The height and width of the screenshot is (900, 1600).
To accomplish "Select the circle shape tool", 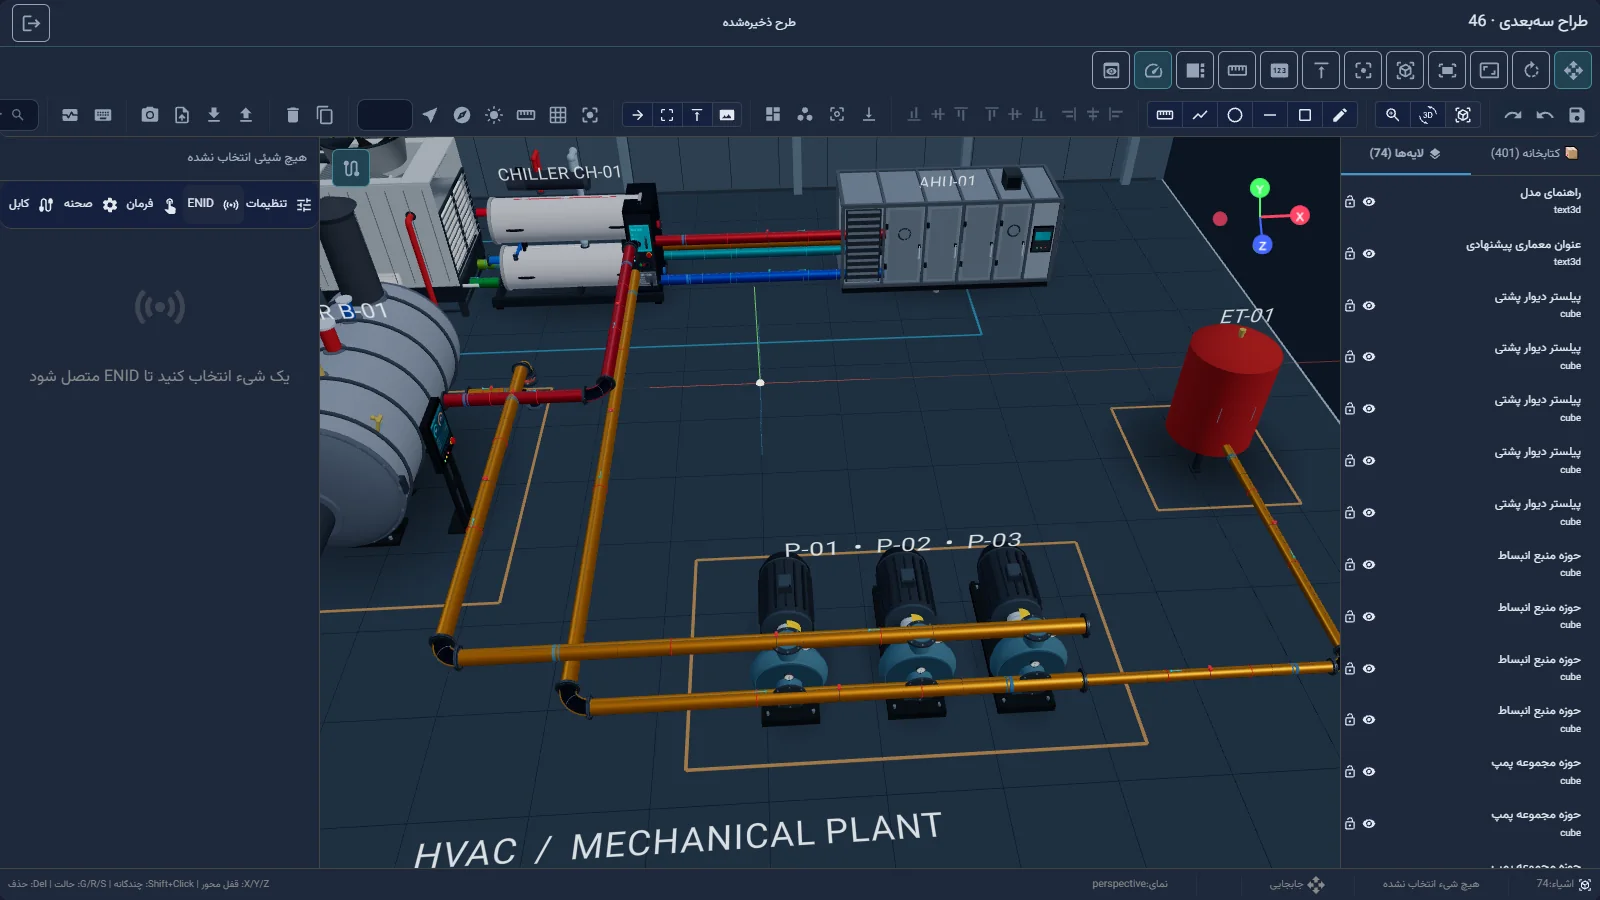I will click(1235, 115).
